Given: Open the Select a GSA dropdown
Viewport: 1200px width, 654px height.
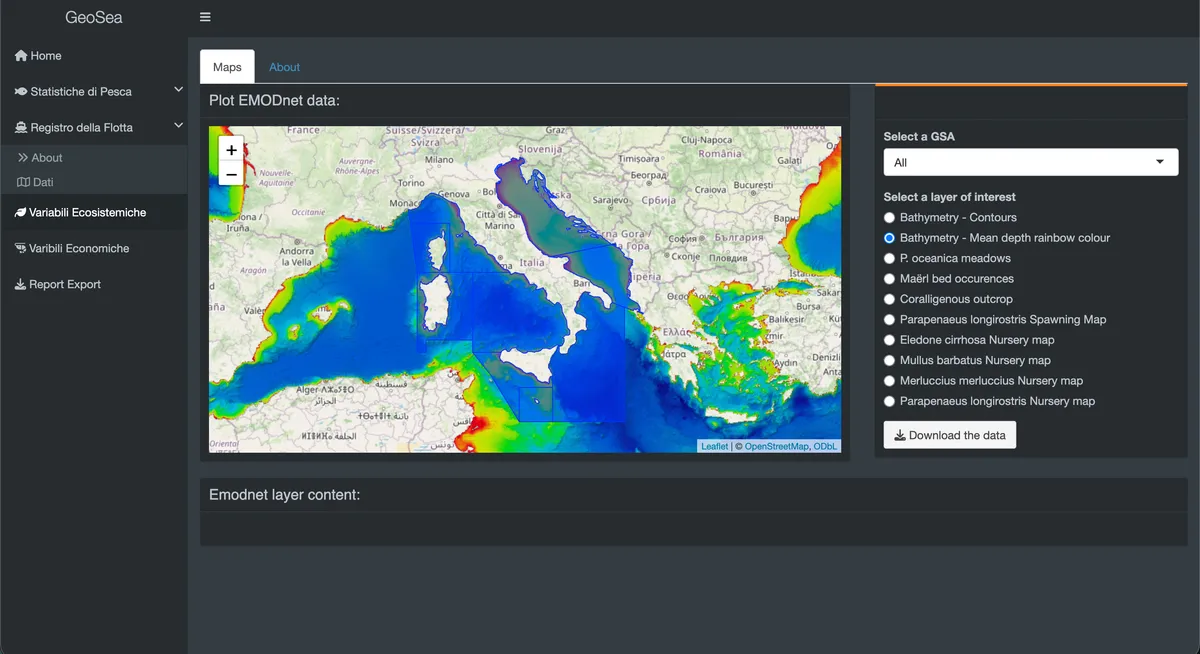Looking at the screenshot, I should 1031,162.
